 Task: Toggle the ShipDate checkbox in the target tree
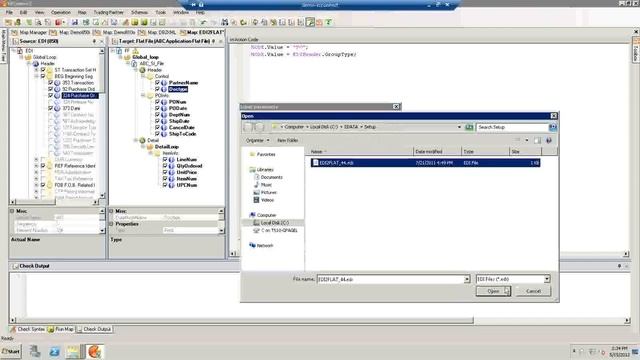pyautogui.click(x=158, y=121)
